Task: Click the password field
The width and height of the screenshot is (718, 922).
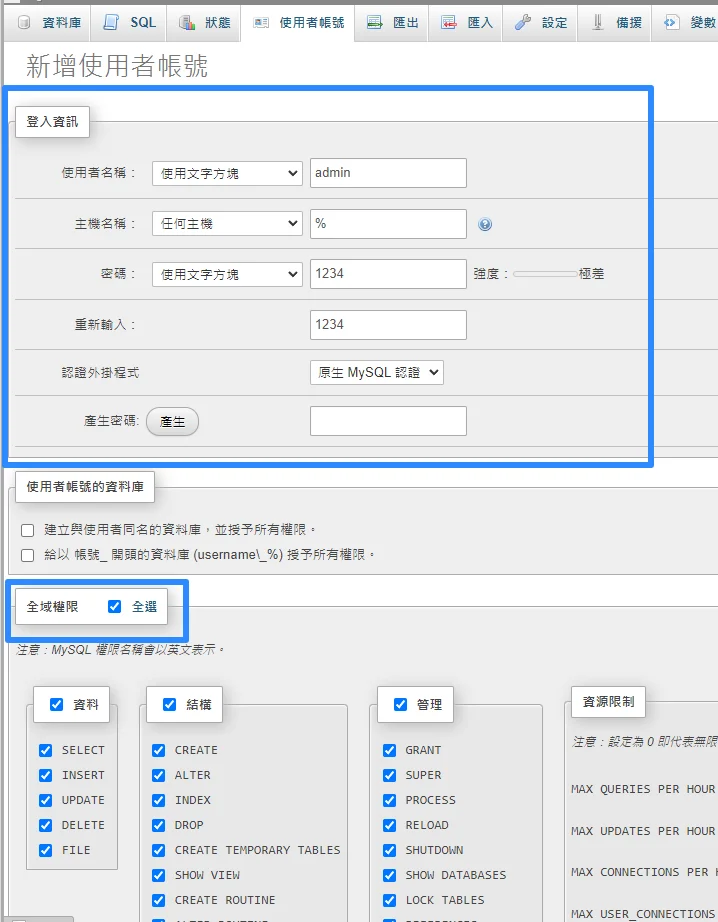Action: [x=388, y=274]
